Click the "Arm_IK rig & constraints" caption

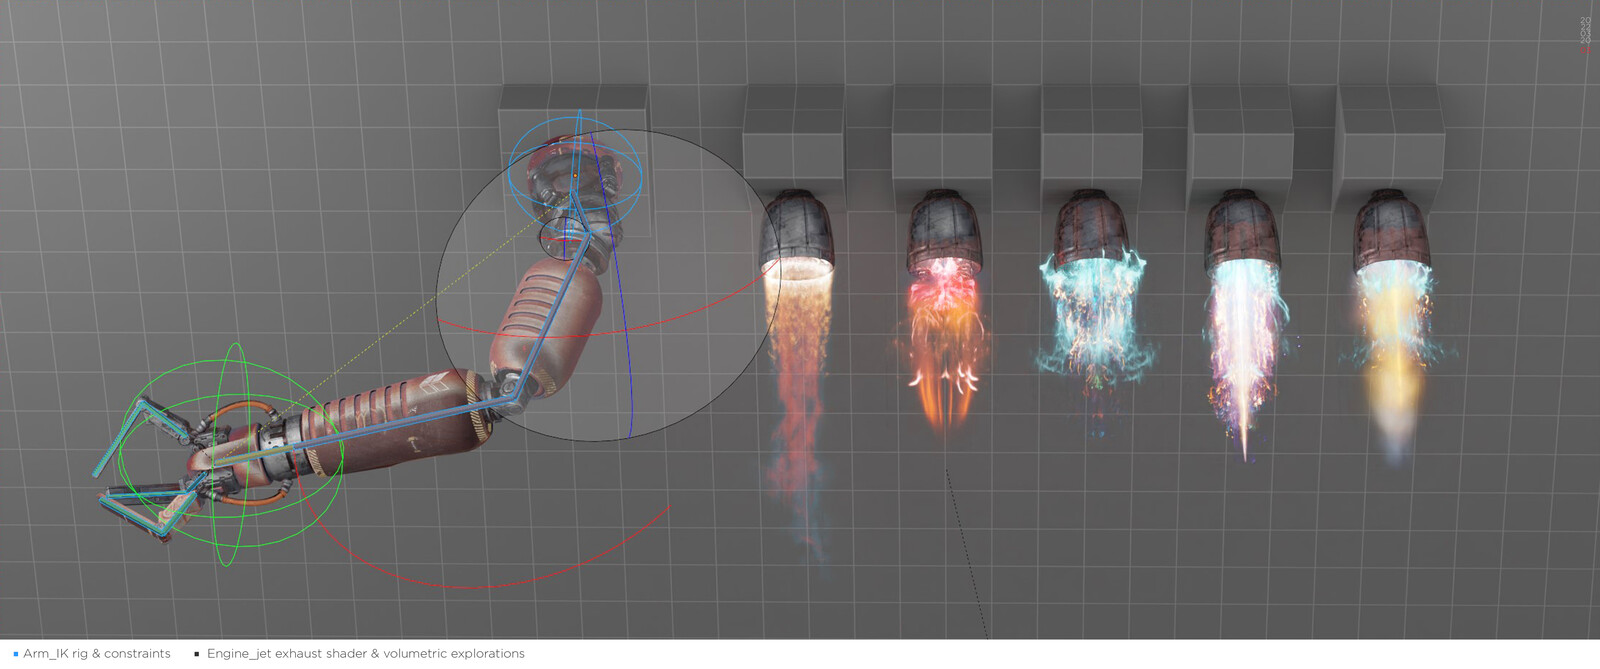(97, 654)
